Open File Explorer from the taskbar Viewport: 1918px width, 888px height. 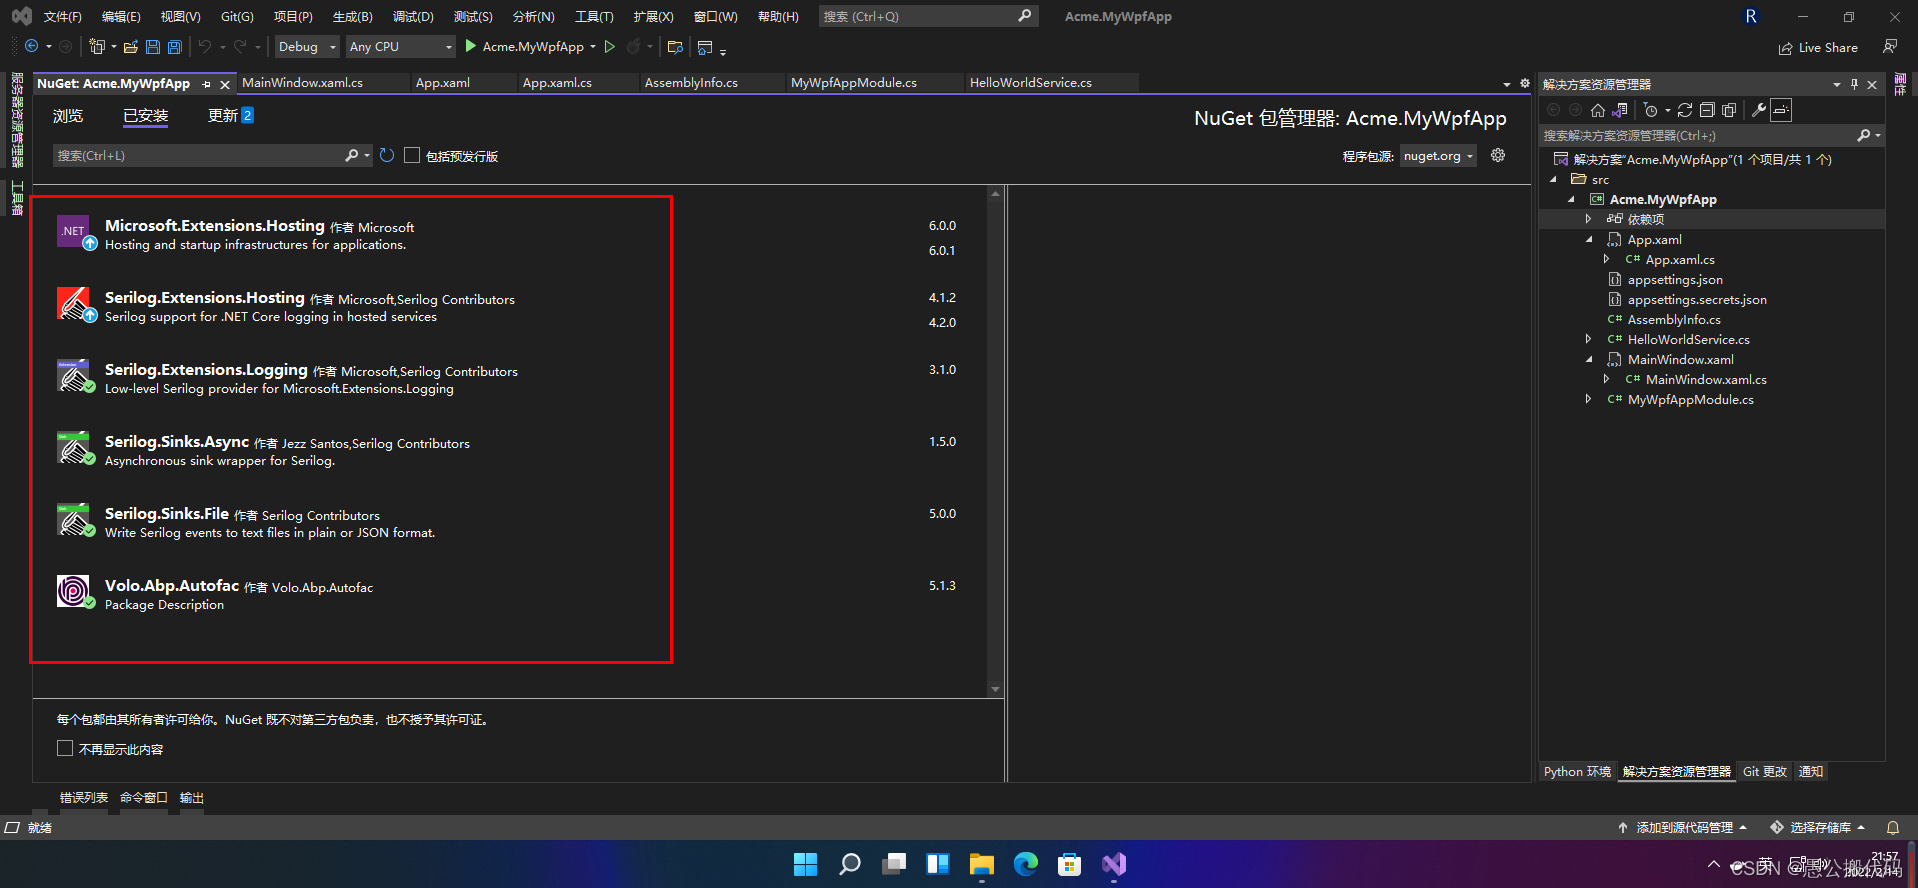tap(982, 864)
